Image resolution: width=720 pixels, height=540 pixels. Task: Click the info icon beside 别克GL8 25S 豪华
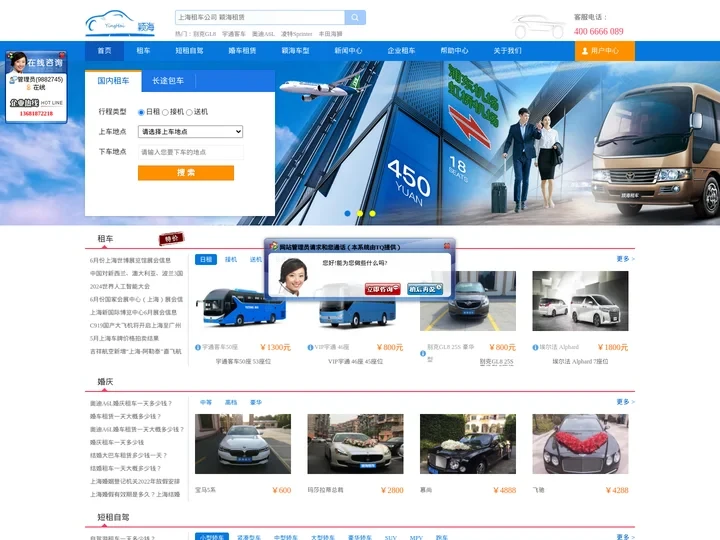pyautogui.click(x=423, y=353)
